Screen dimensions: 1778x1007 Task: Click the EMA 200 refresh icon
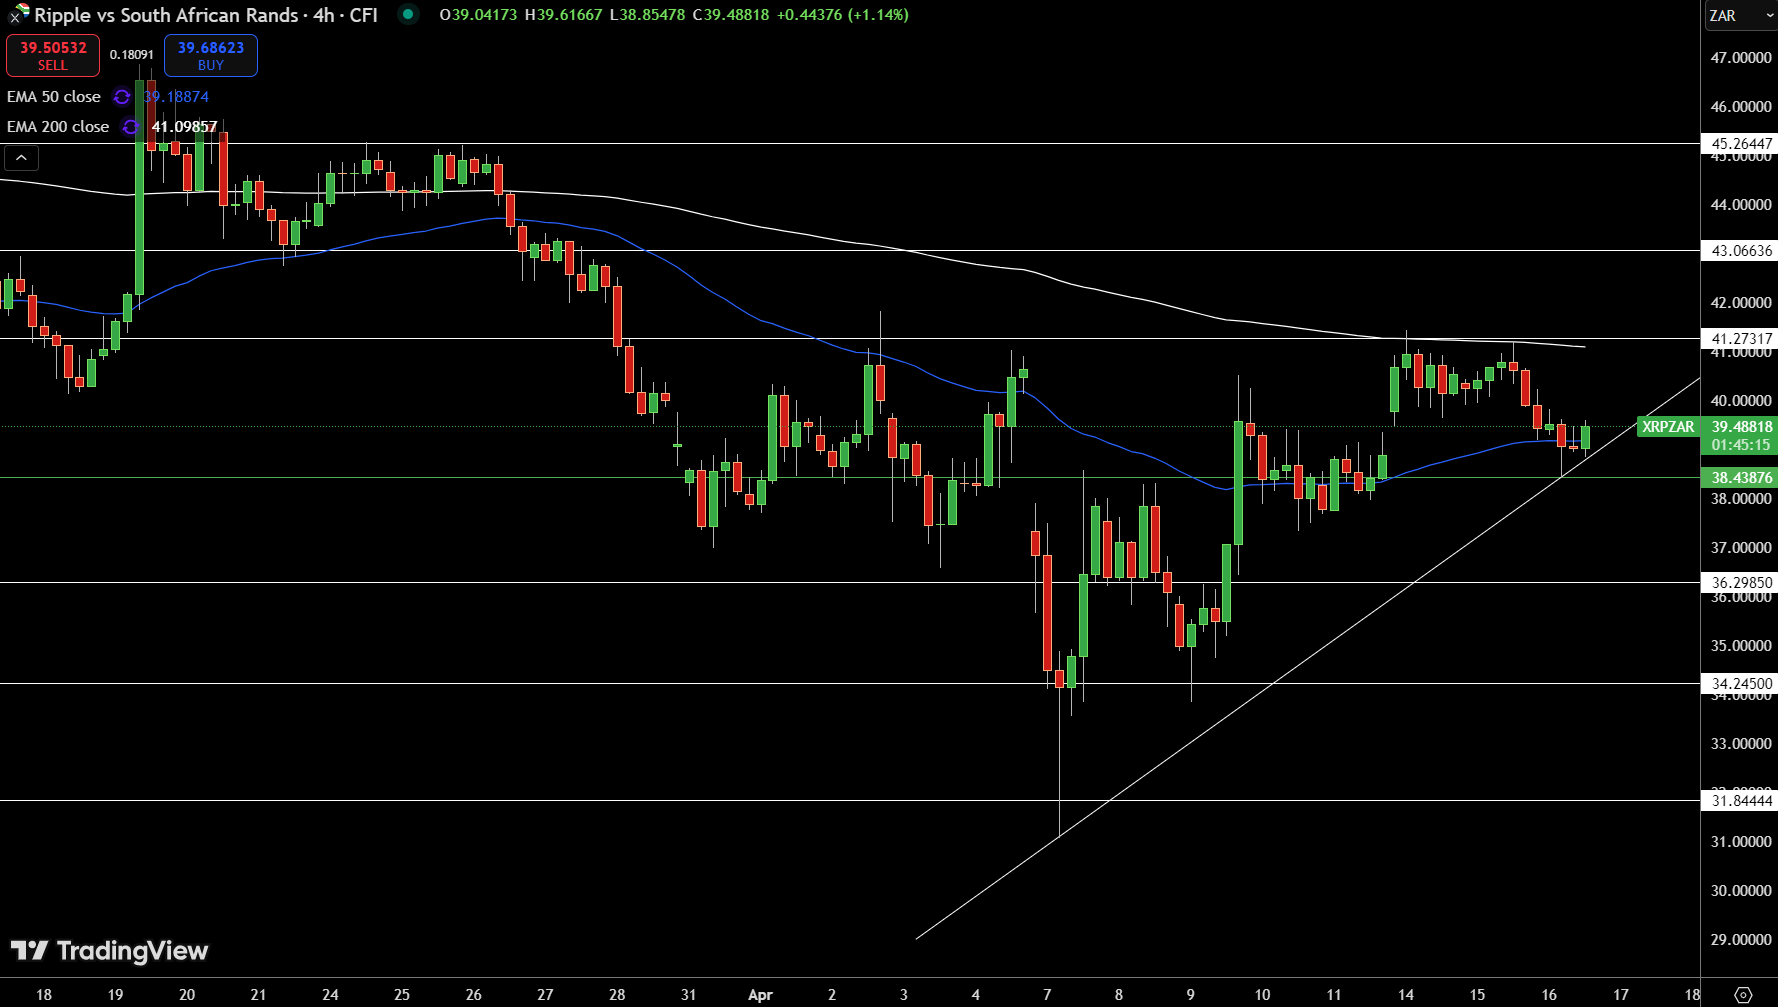point(130,127)
